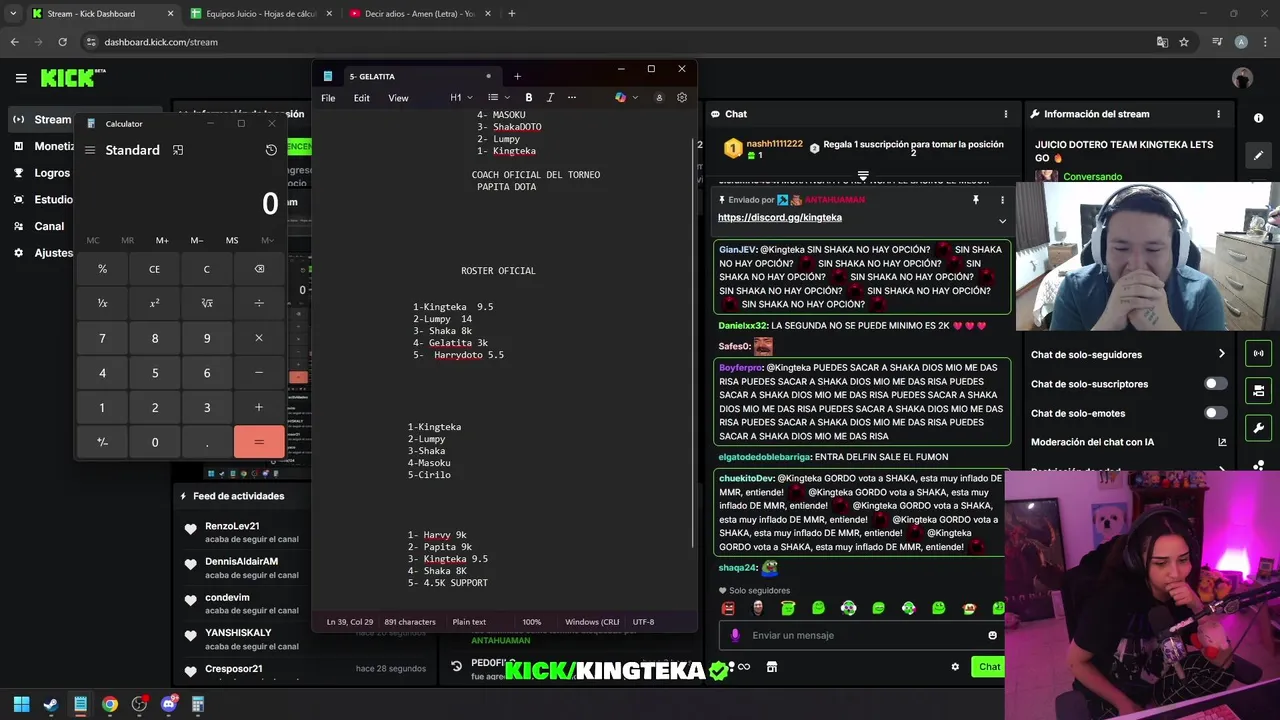Toggle Calculator keep-on-top mode
Screen dimensions: 1280x720
(178, 150)
